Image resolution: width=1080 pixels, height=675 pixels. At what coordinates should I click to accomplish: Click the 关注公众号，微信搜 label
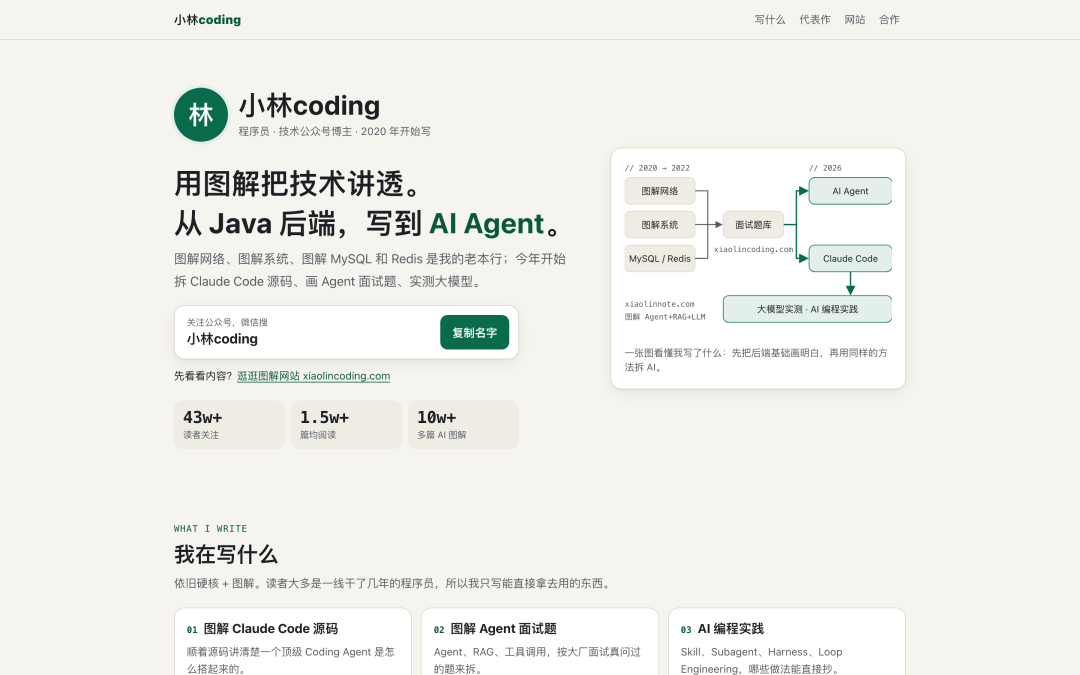tap(227, 322)
